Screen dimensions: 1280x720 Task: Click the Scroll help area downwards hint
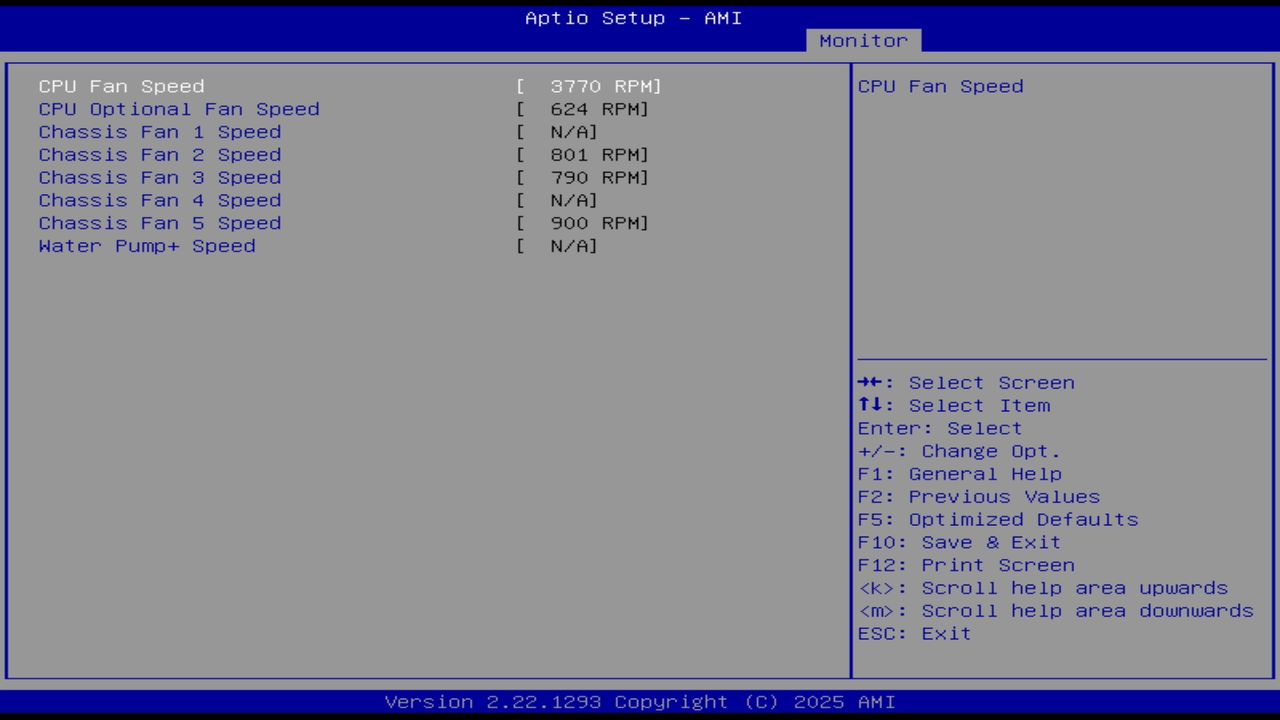pyautogui.click(x=1056, y=611)
